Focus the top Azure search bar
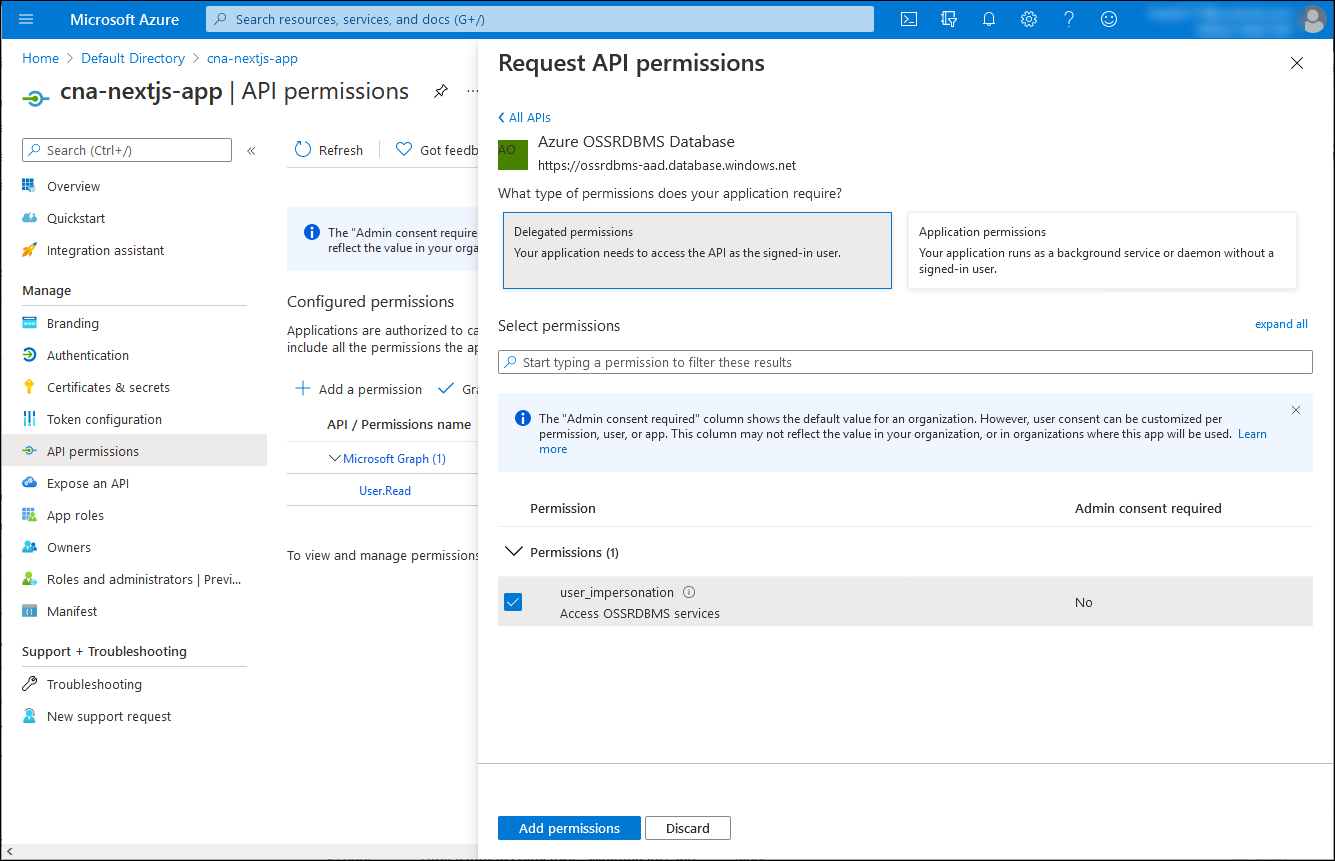The height and width of the screenshot is (861, 1335). tap(540, 19)
